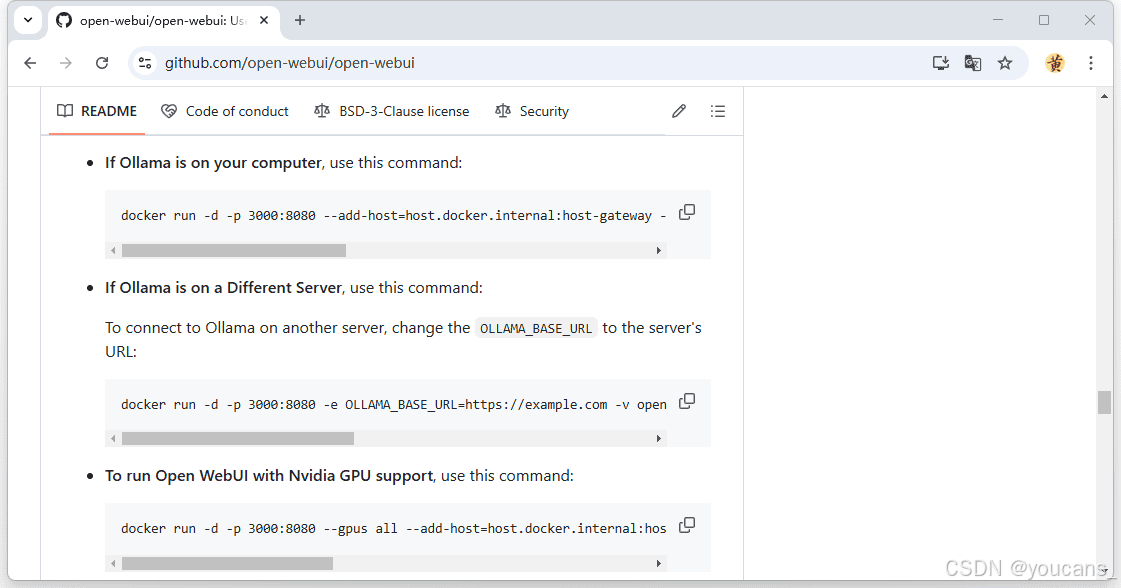Click 'If Ollama is on a Different Server' text
This screenshot has height=588, width=1121.
(223, 288)
